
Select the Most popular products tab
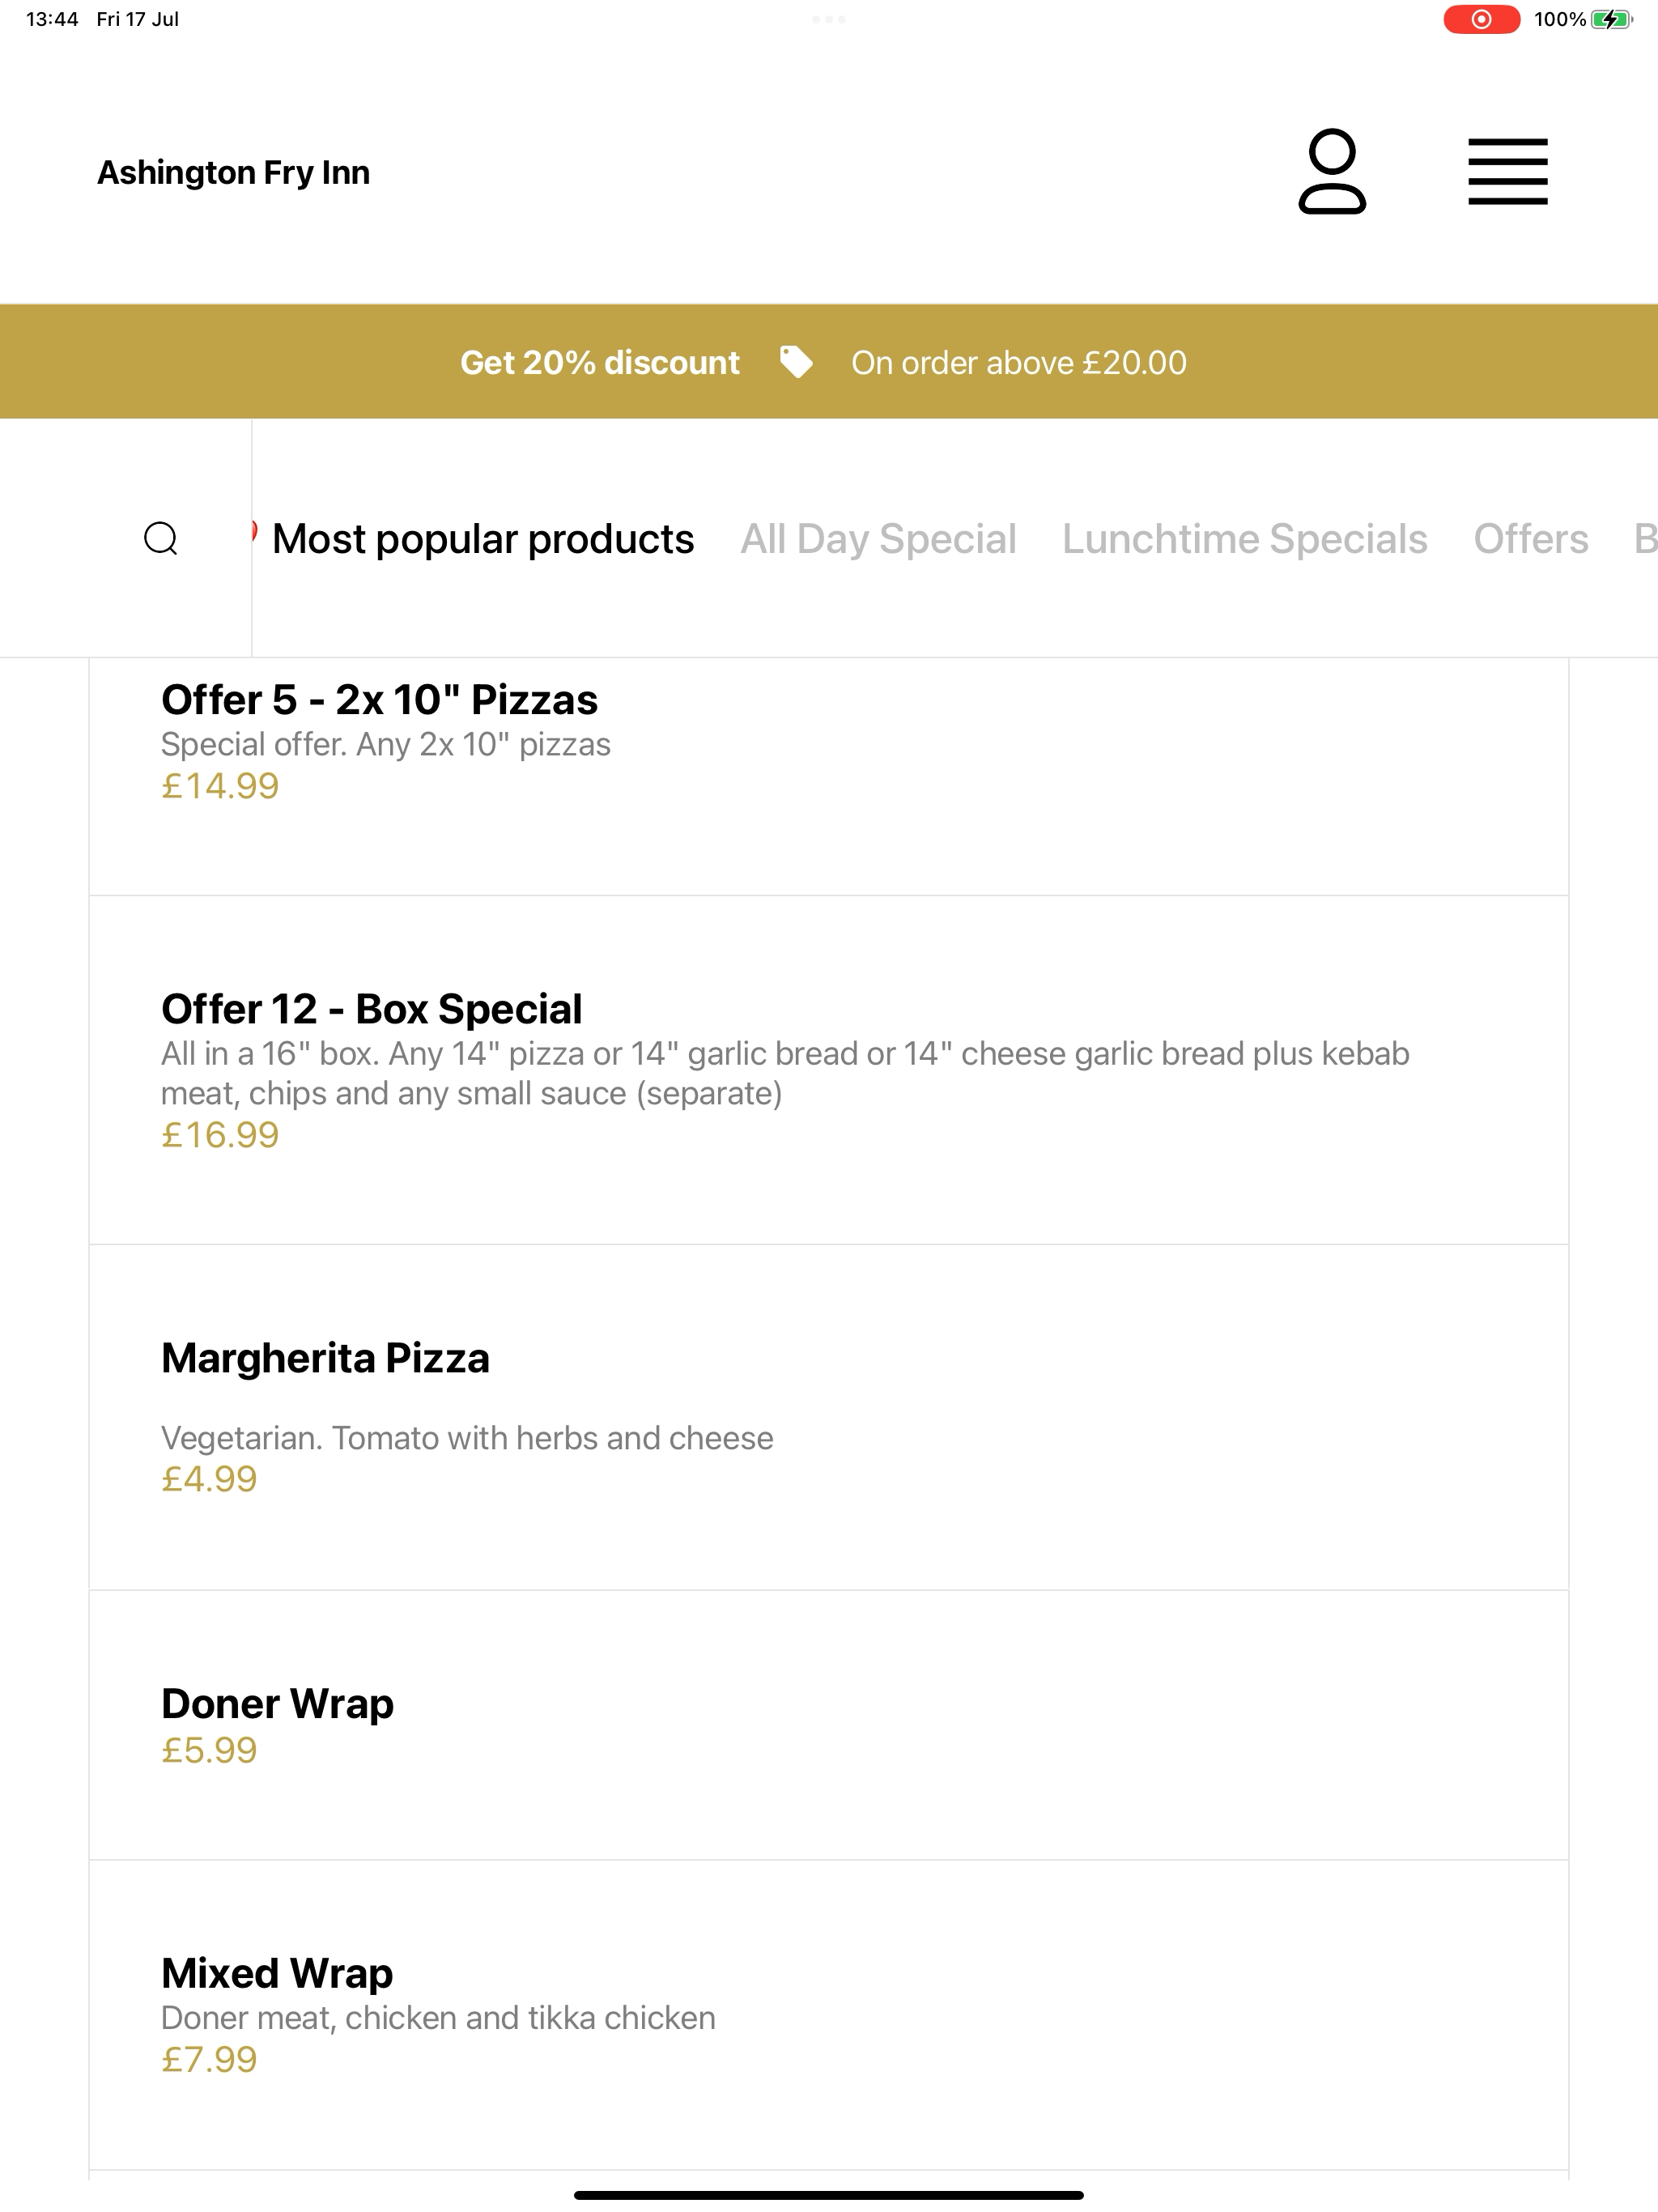click(483, 539)
